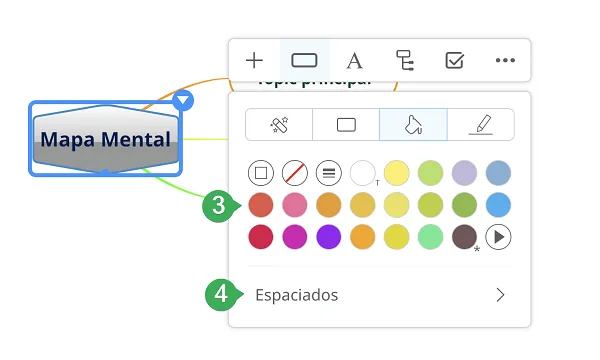600x360 pixels.
Task: Click the plus add topic icon
Action: click(x=254, y=60)
